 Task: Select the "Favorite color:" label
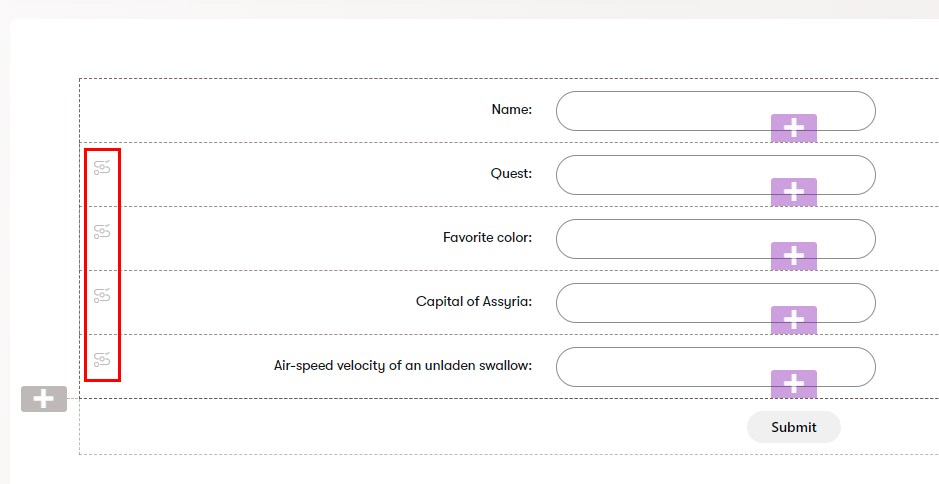487,237
